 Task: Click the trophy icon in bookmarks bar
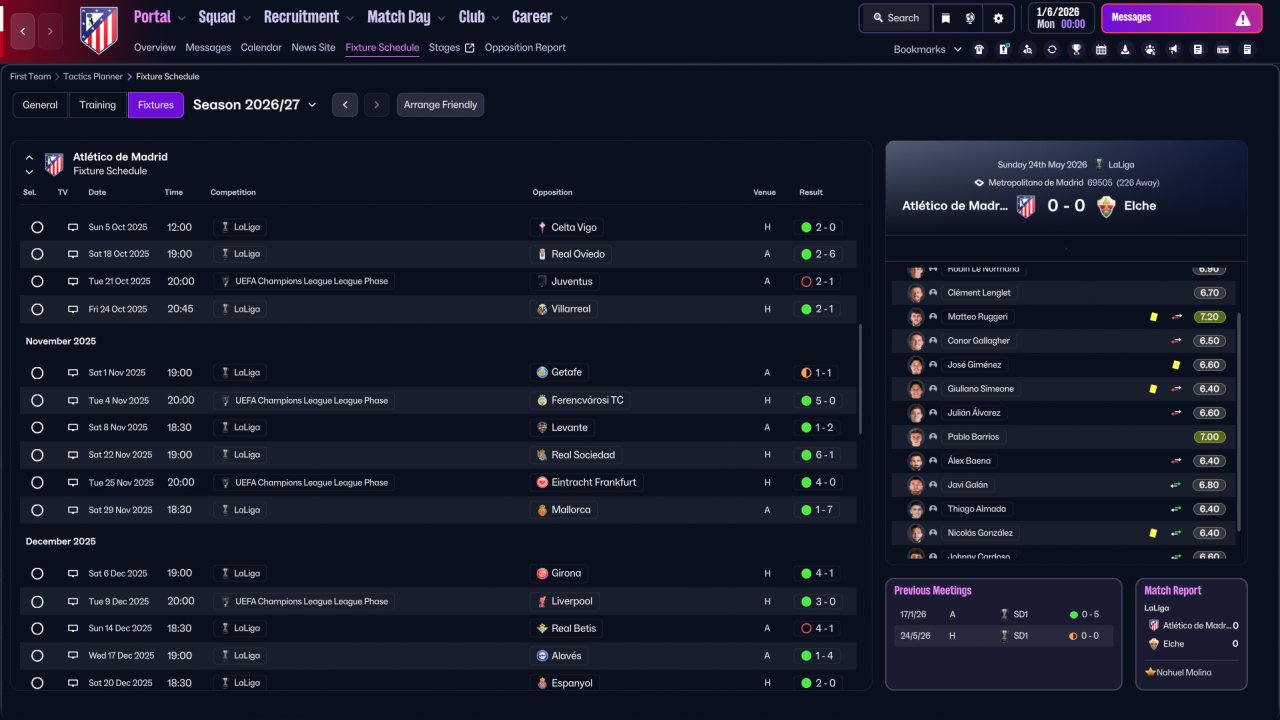pos(1076,49)
